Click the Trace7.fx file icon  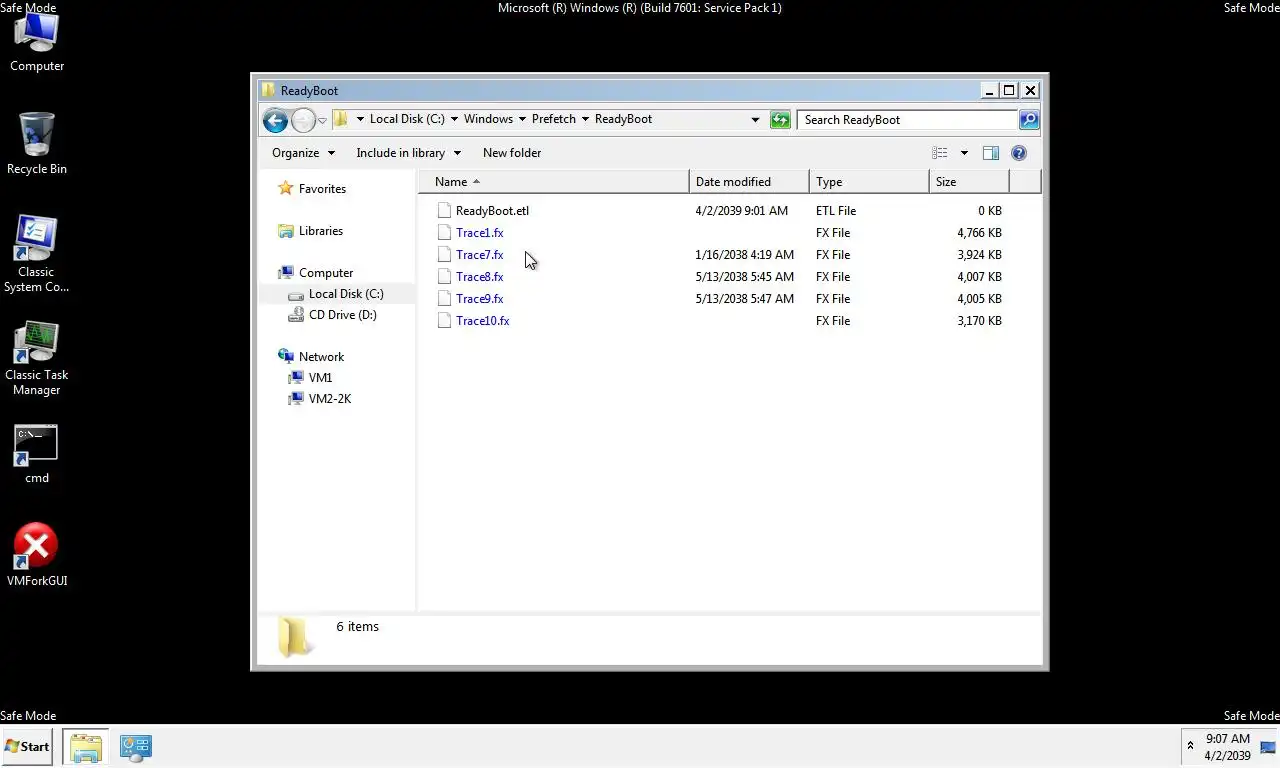tap(444, 255)
